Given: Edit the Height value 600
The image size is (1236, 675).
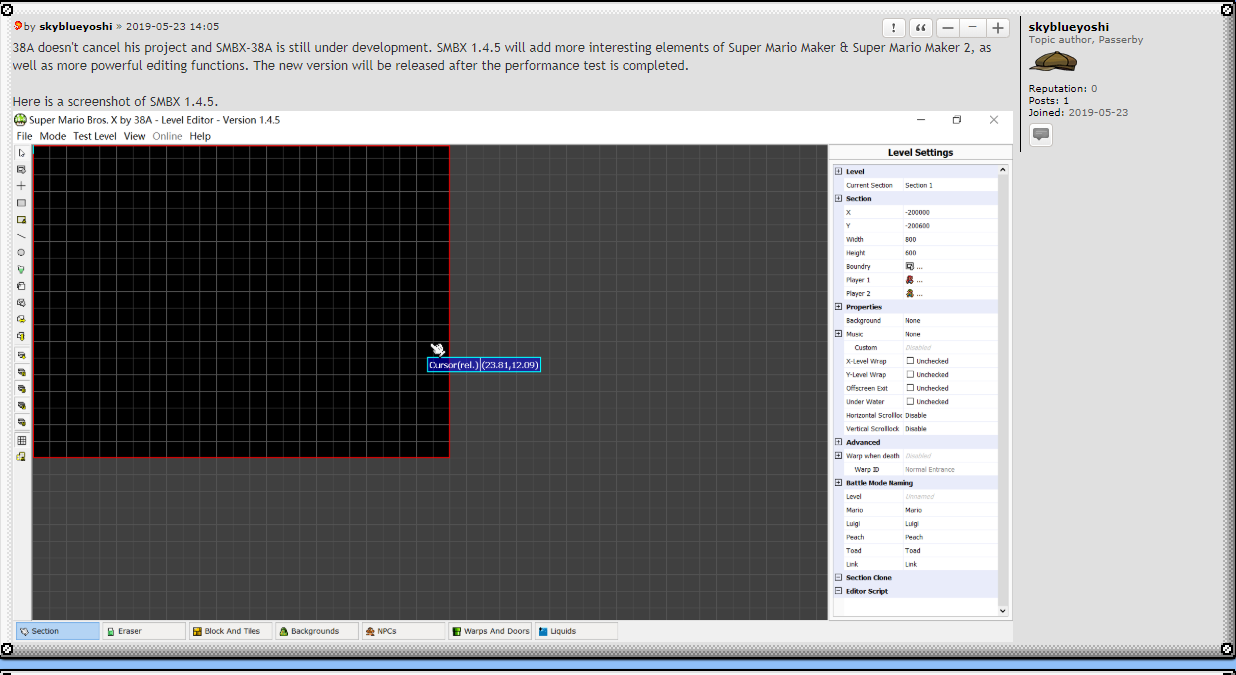Looking at the screenshot, I should click(950, 253).
